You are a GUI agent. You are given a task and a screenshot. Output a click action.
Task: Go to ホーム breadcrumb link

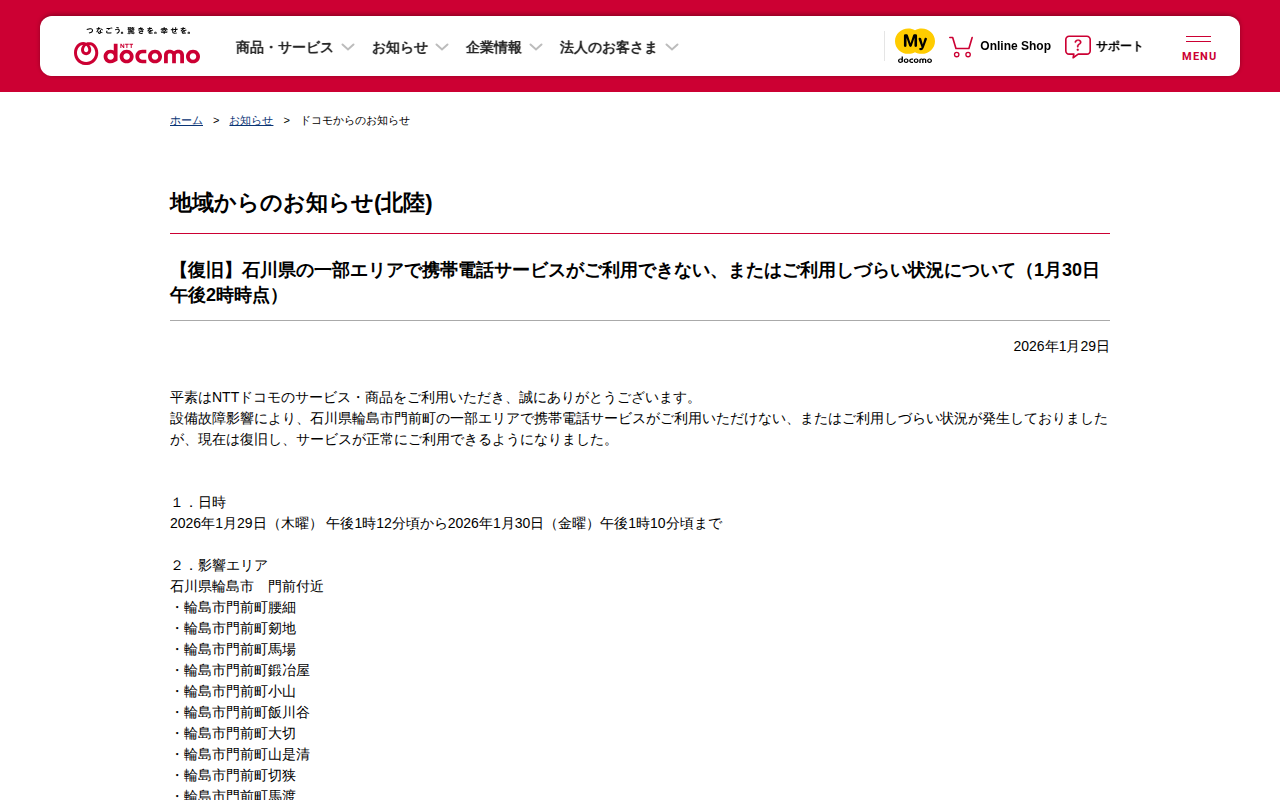coord(186,120)
